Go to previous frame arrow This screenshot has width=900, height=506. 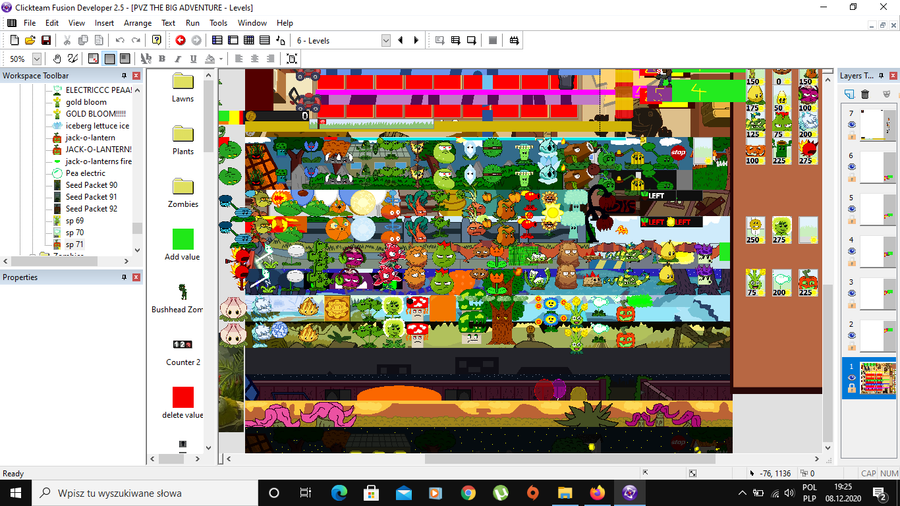point(401,40)
